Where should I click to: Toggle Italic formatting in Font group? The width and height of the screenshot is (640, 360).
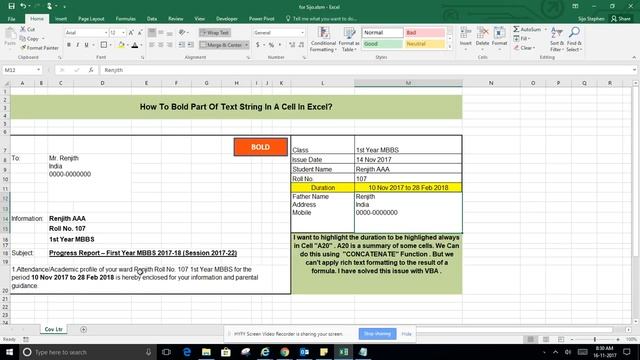coord(78,45)
